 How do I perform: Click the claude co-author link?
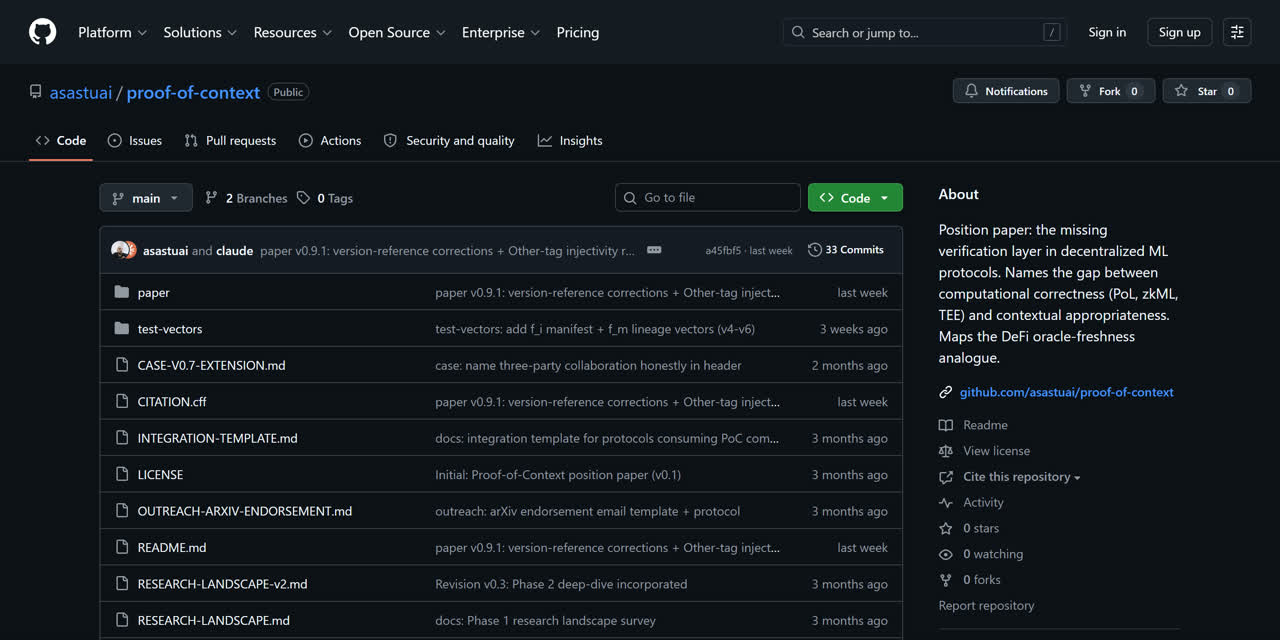point(234,250)
